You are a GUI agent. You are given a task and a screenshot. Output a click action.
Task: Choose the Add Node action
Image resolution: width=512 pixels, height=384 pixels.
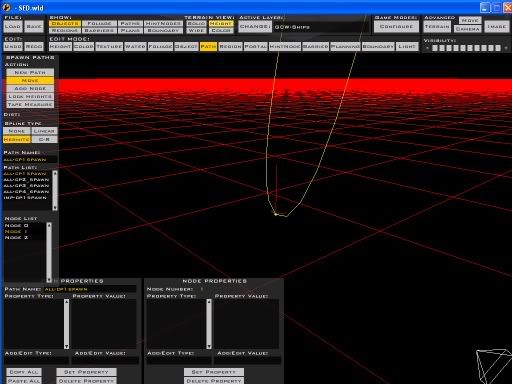30,88
